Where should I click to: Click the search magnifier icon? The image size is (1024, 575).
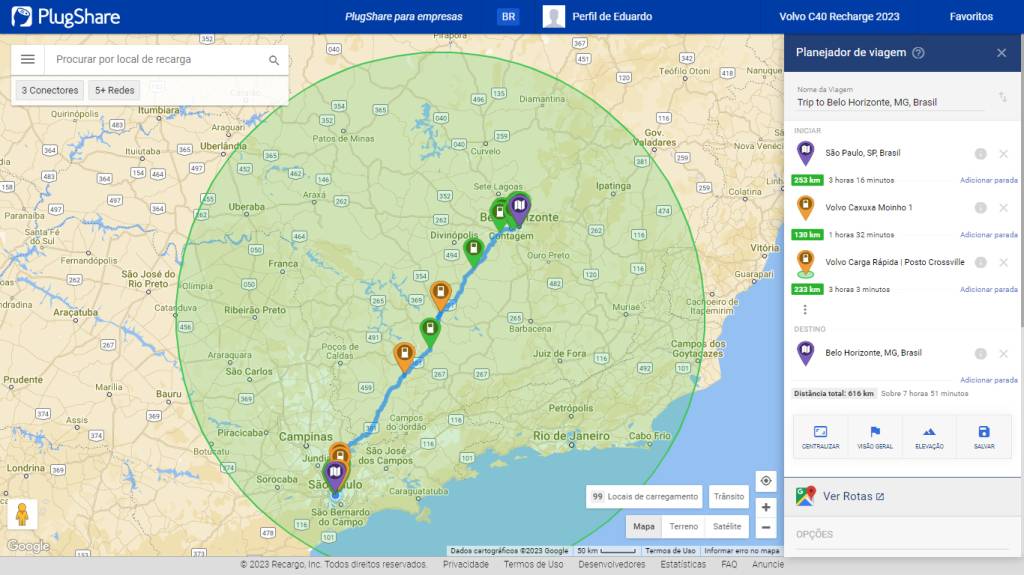(x=274, y=60)
